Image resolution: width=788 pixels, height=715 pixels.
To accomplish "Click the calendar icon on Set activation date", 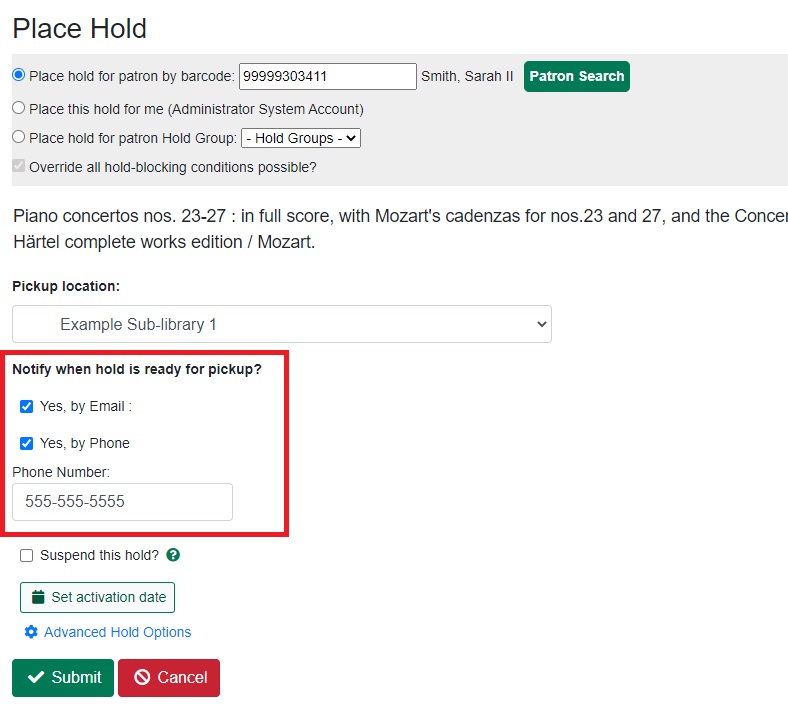I will point(38,597).
